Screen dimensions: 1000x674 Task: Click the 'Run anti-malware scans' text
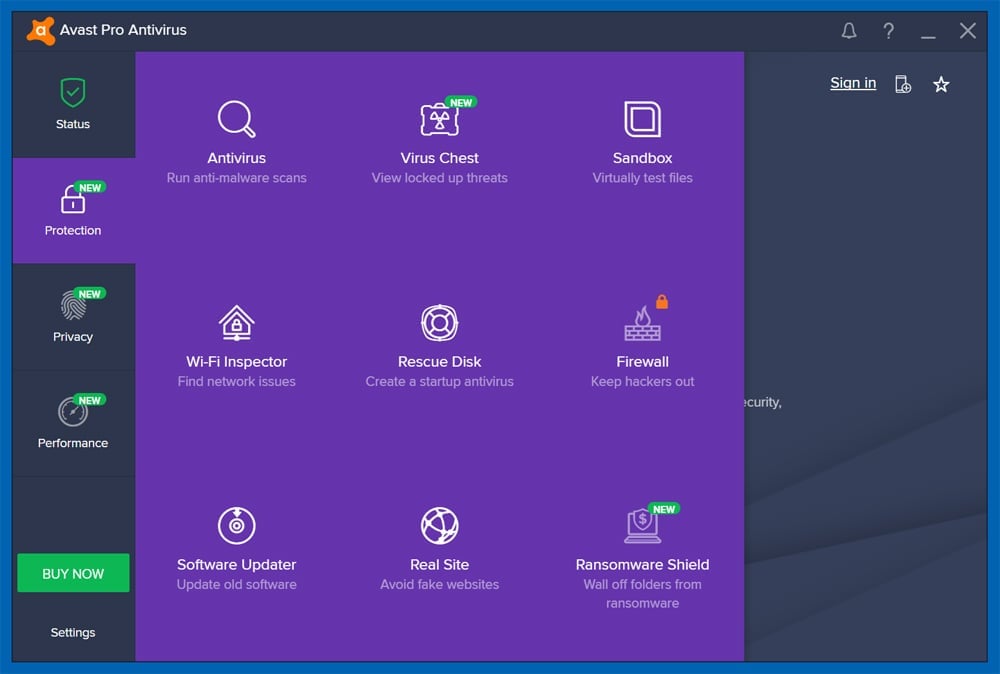pos(237,178)
